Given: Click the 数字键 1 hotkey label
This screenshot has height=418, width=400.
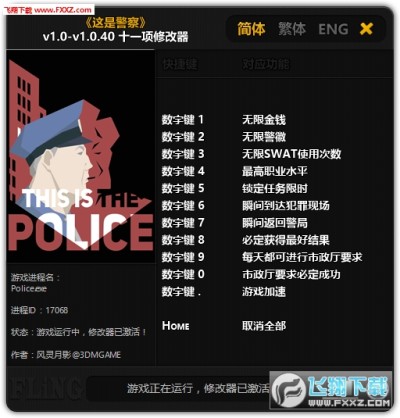Looking at the screenshot, I should point(183,120).
